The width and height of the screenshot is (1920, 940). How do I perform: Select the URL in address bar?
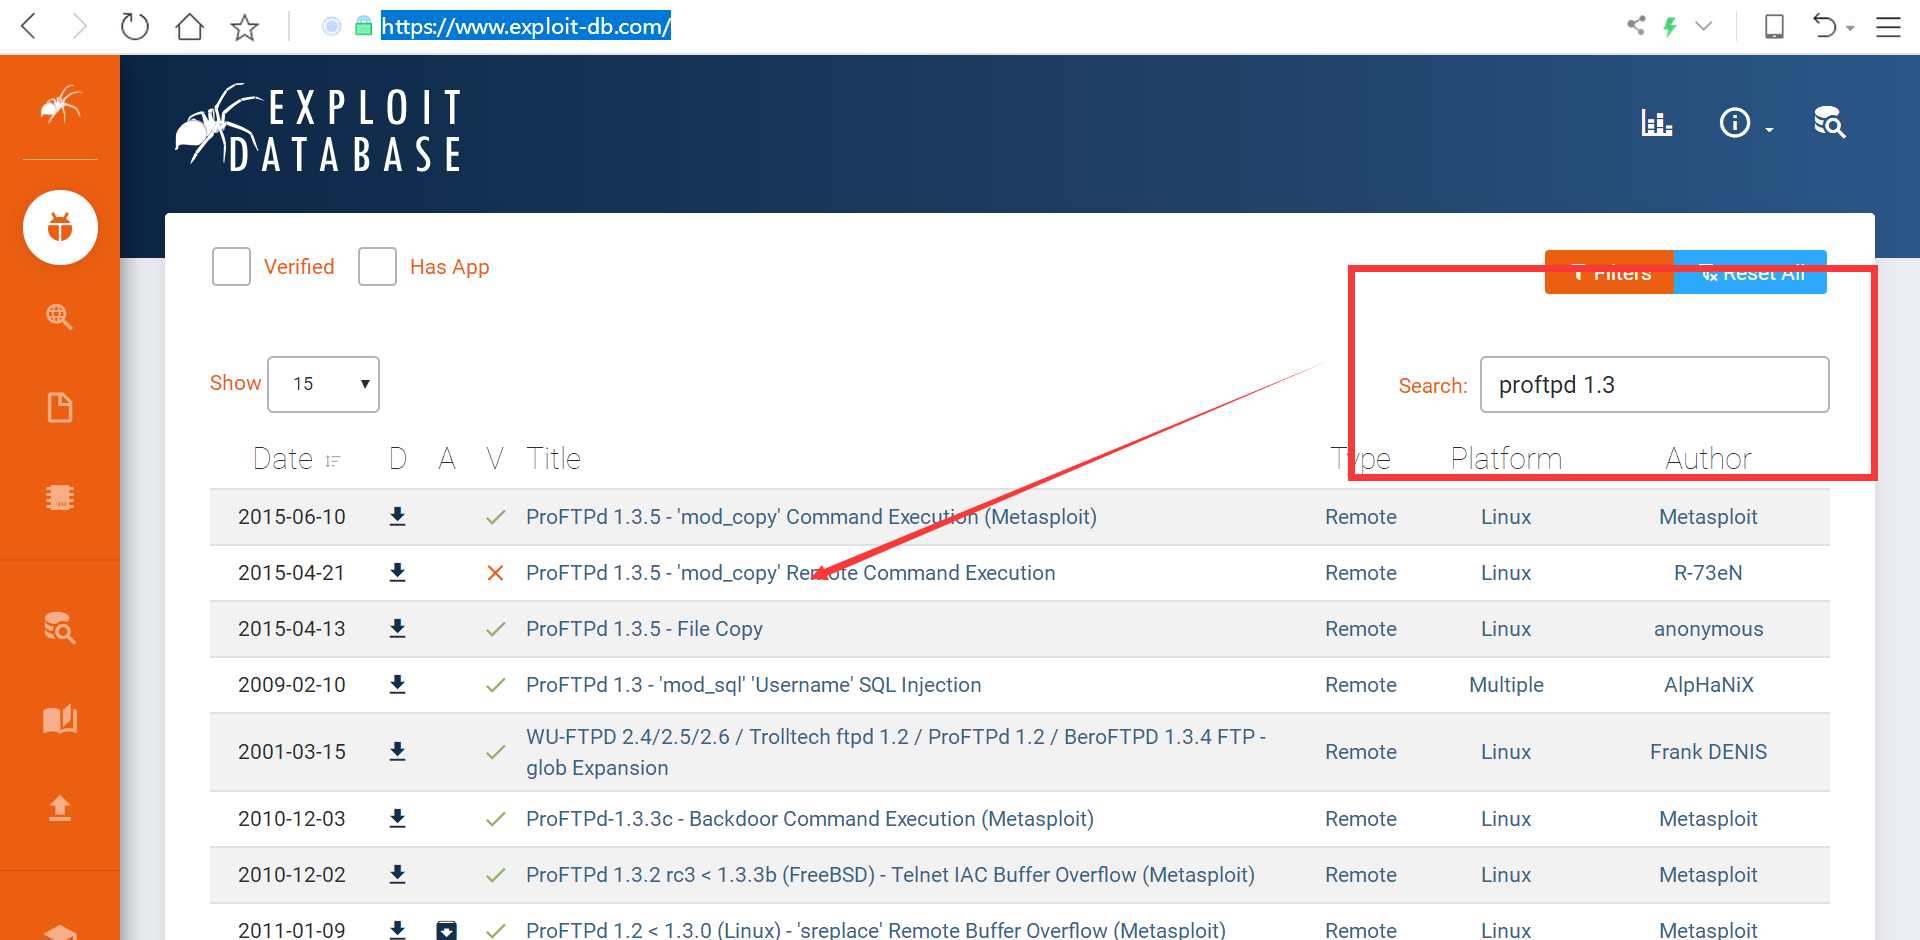pos(526,26)
